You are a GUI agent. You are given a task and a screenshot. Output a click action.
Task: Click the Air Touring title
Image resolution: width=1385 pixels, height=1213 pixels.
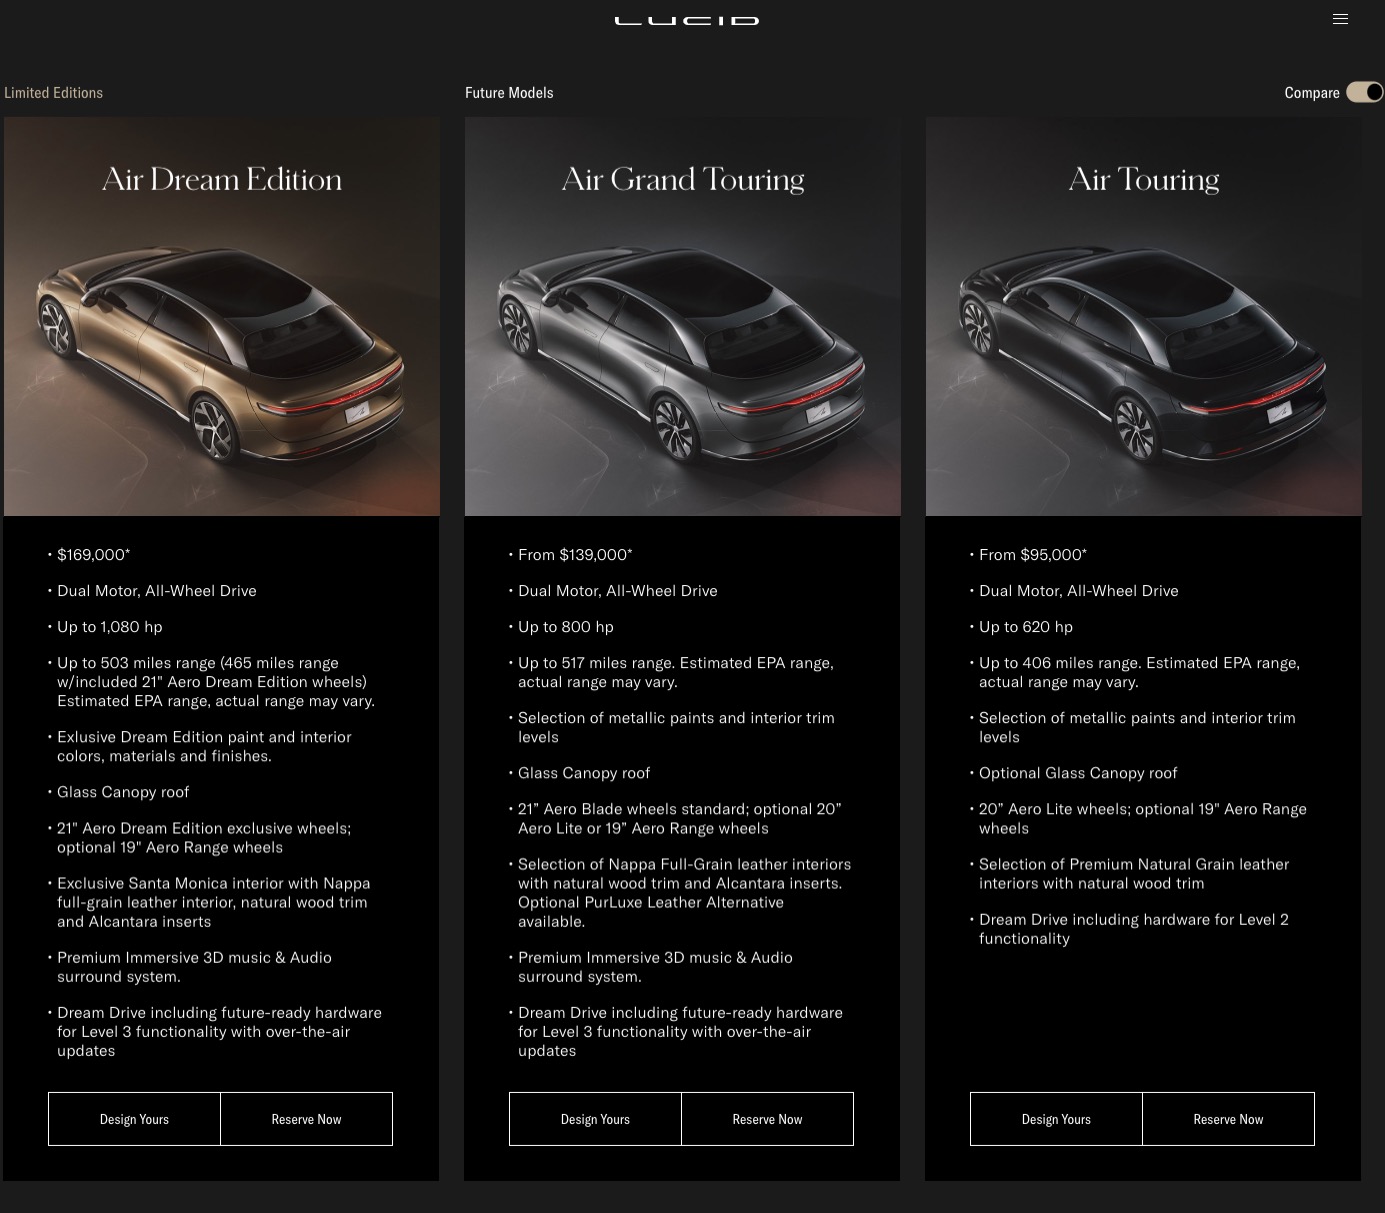pyautogui.click(x=1144, y=179)
